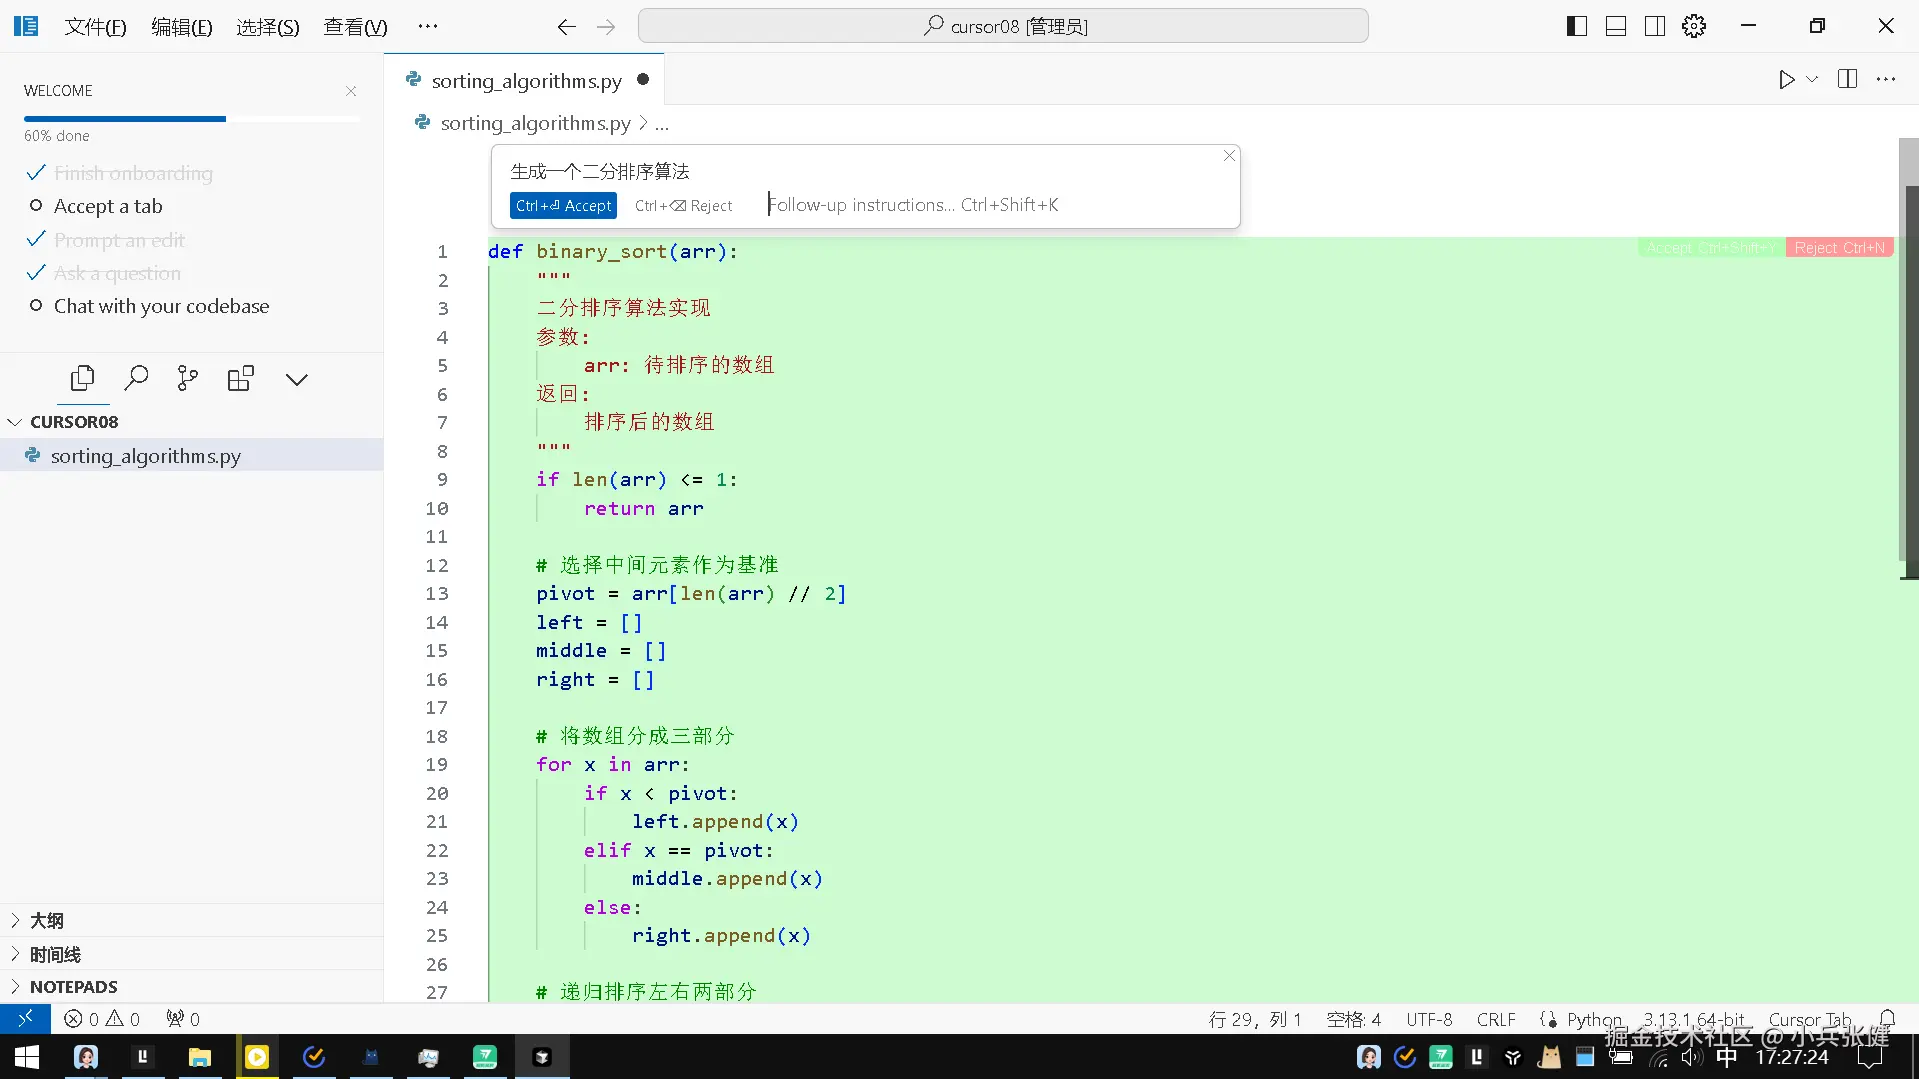Open run options dropdown arrow
Screen dimensions: 1919x1079
click(x=1812, y=79)
